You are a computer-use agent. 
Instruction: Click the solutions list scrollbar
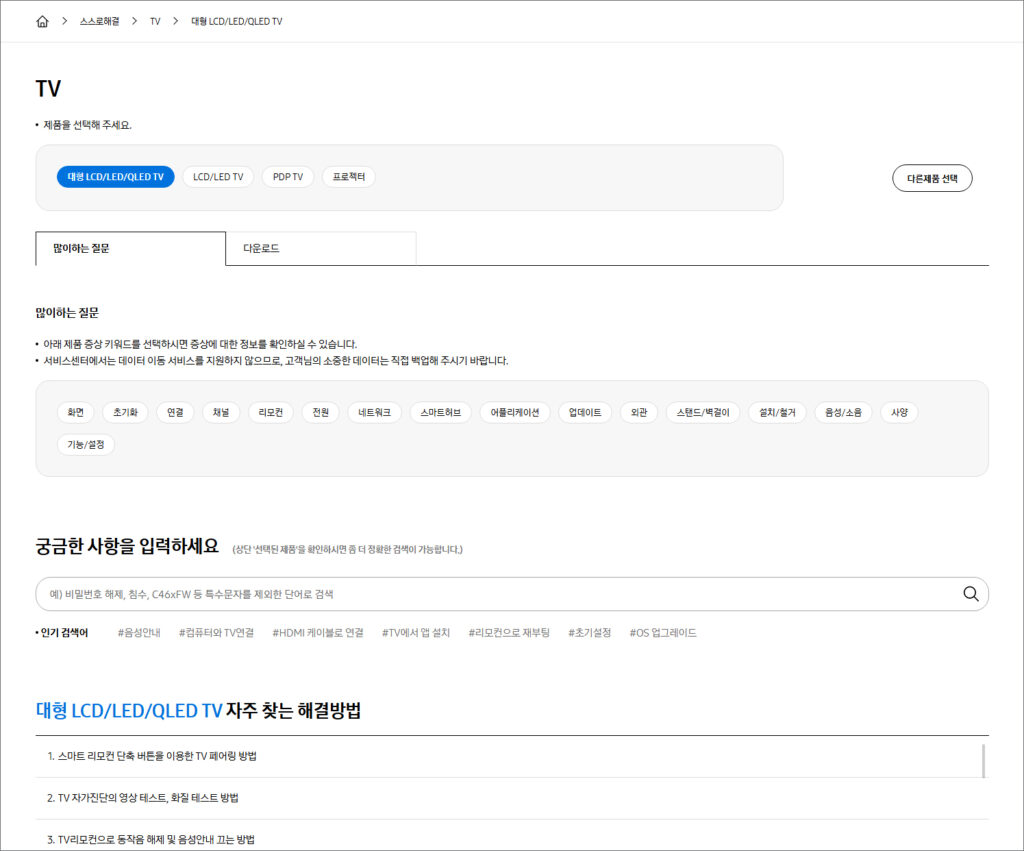(984, 762)
